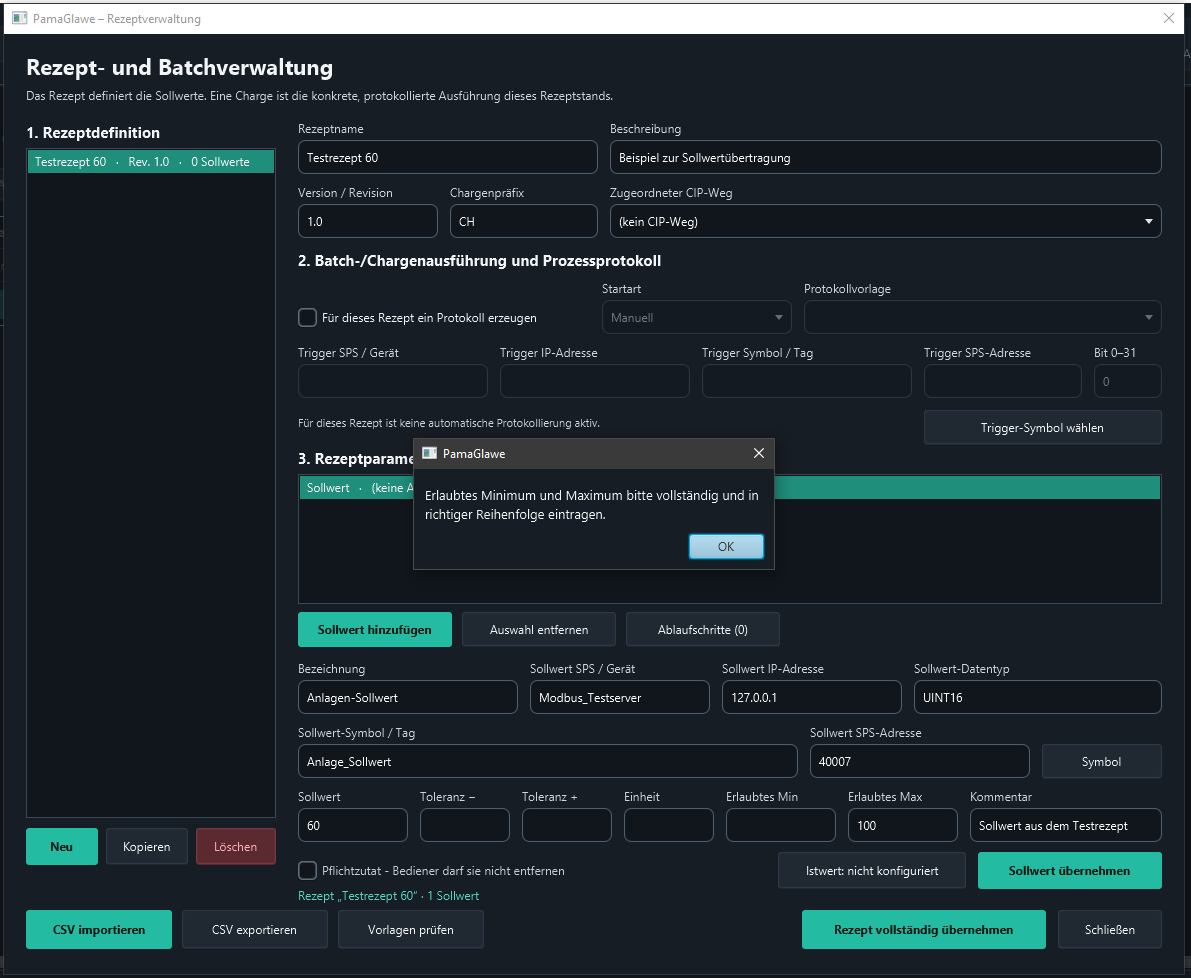Close the Rezeptverwaltung window

[x=1168, y=18]
